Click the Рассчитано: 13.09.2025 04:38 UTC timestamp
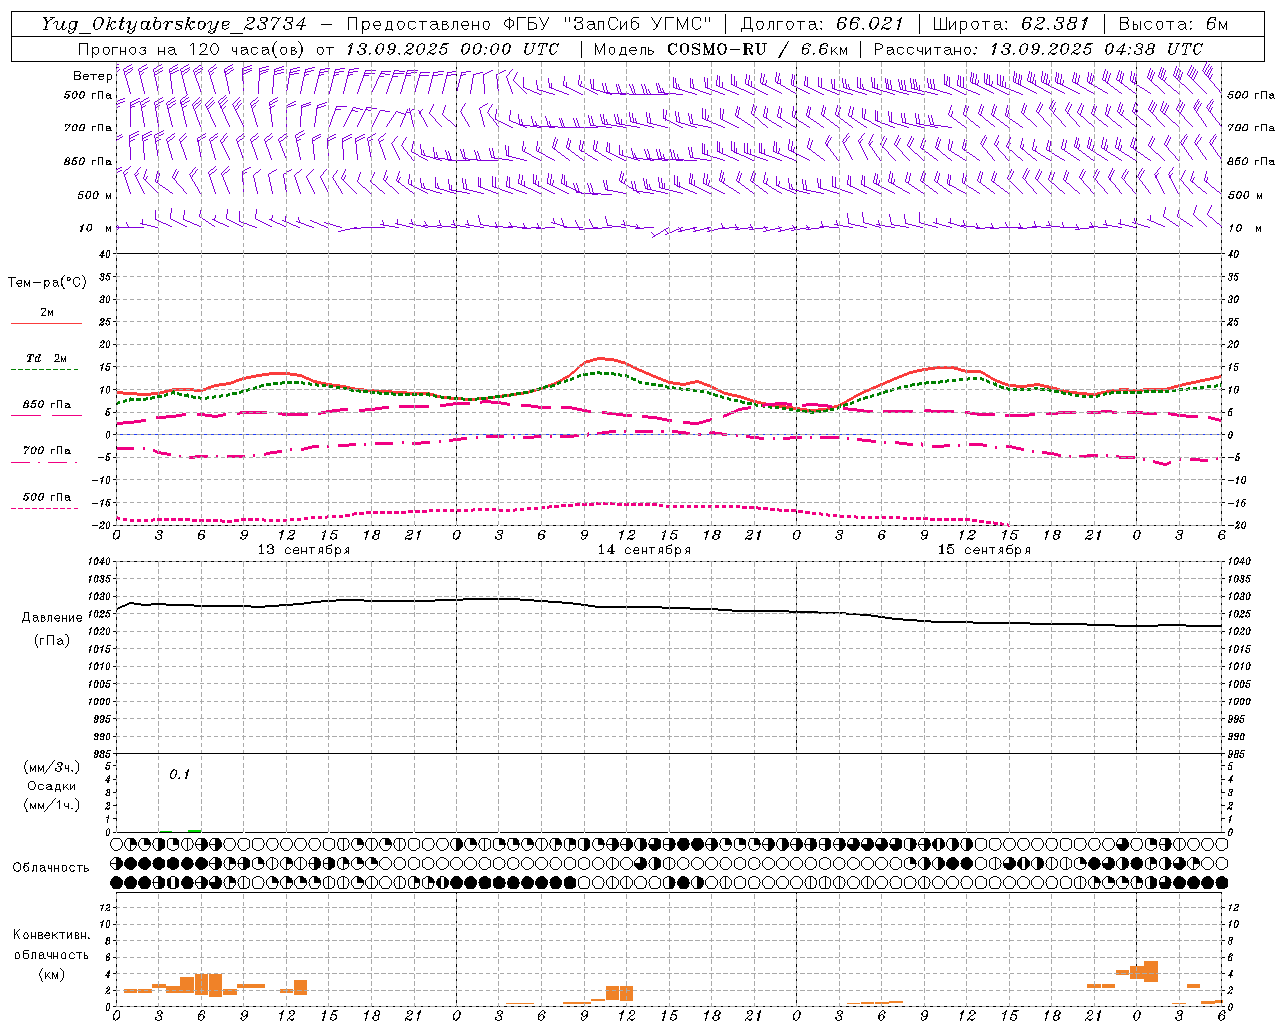1280x1024 pixels. (1038, 49)
